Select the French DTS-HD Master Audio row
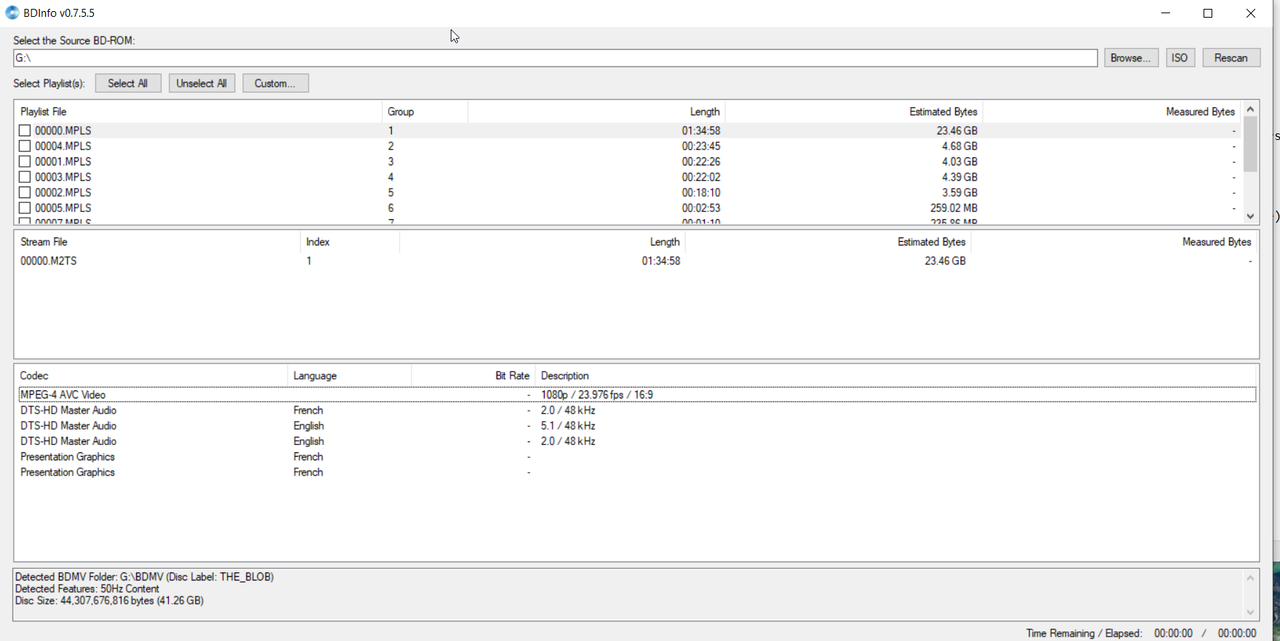 635,410
